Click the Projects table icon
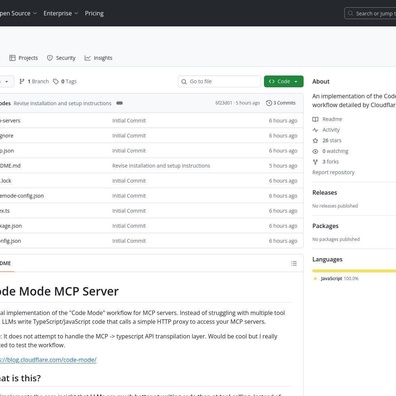 coord(12,58)
